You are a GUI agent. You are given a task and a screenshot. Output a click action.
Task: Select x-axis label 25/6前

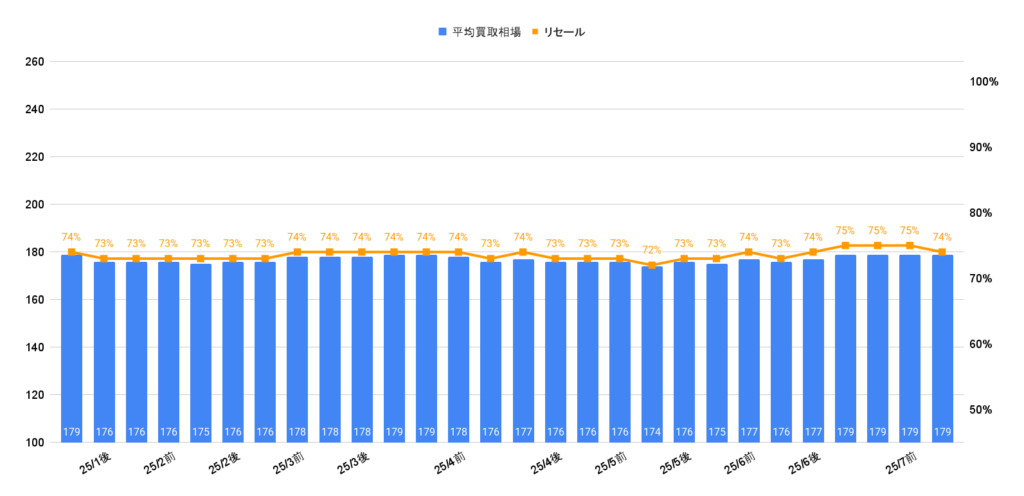click(x=741, y=465)
